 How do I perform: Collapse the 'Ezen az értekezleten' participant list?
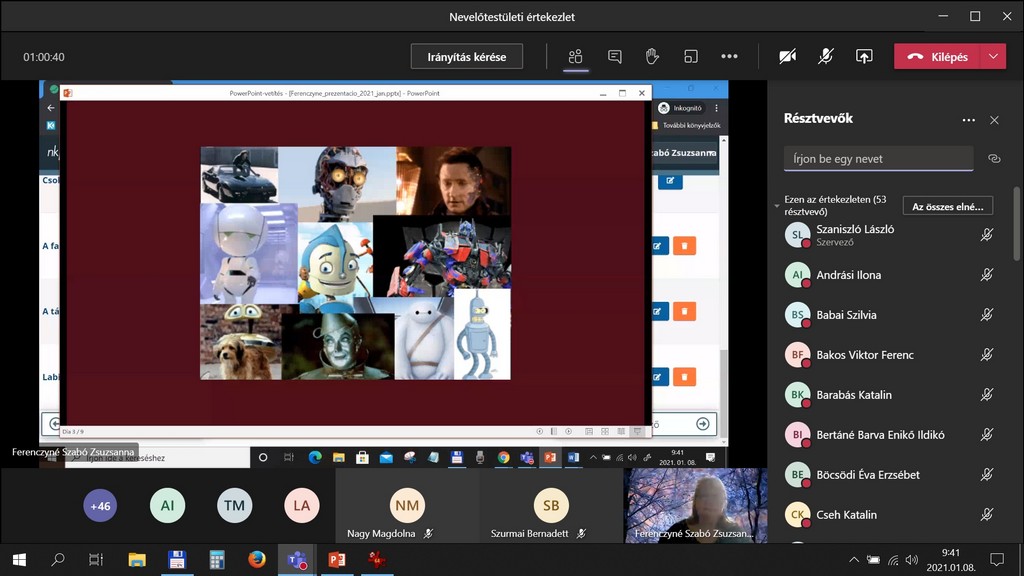pyautogui.click(x=777, y=206)
